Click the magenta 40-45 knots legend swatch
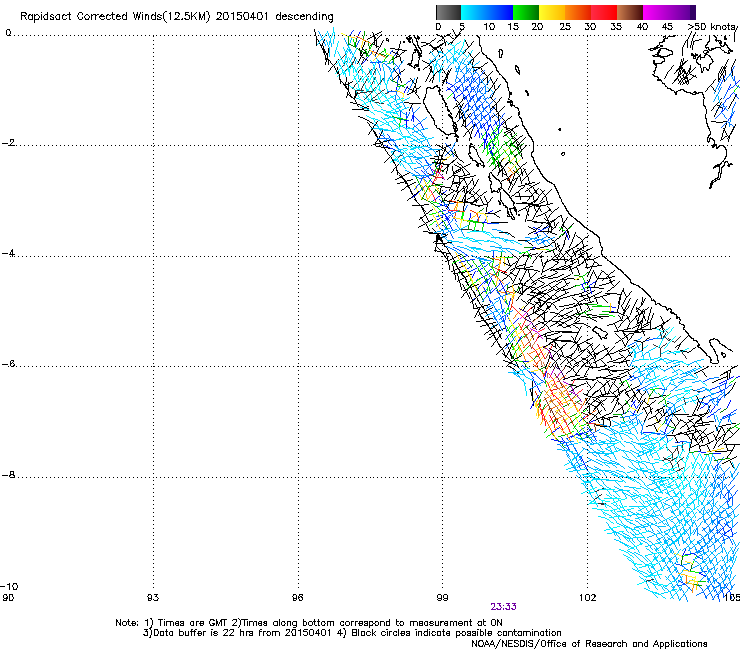The image size is (740, 650). pyautogui.click(x=656, y=12)
